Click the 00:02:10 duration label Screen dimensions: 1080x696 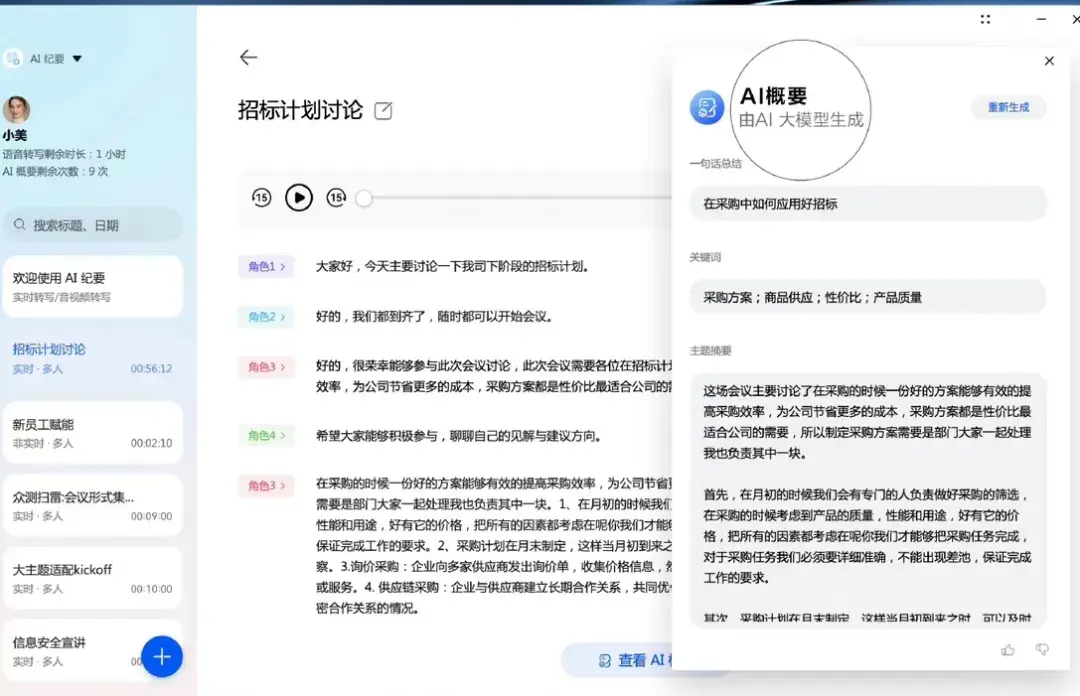(x=152, y=443)
